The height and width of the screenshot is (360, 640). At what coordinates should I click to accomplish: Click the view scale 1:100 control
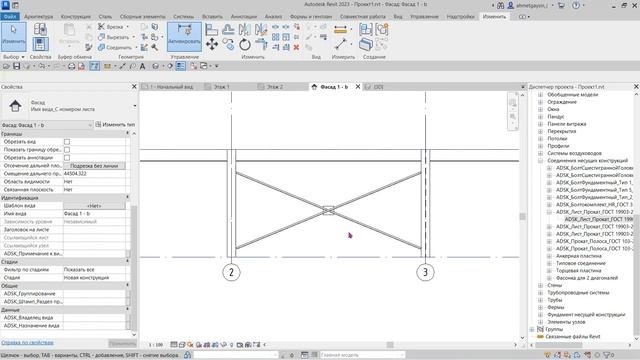[156, 345]
